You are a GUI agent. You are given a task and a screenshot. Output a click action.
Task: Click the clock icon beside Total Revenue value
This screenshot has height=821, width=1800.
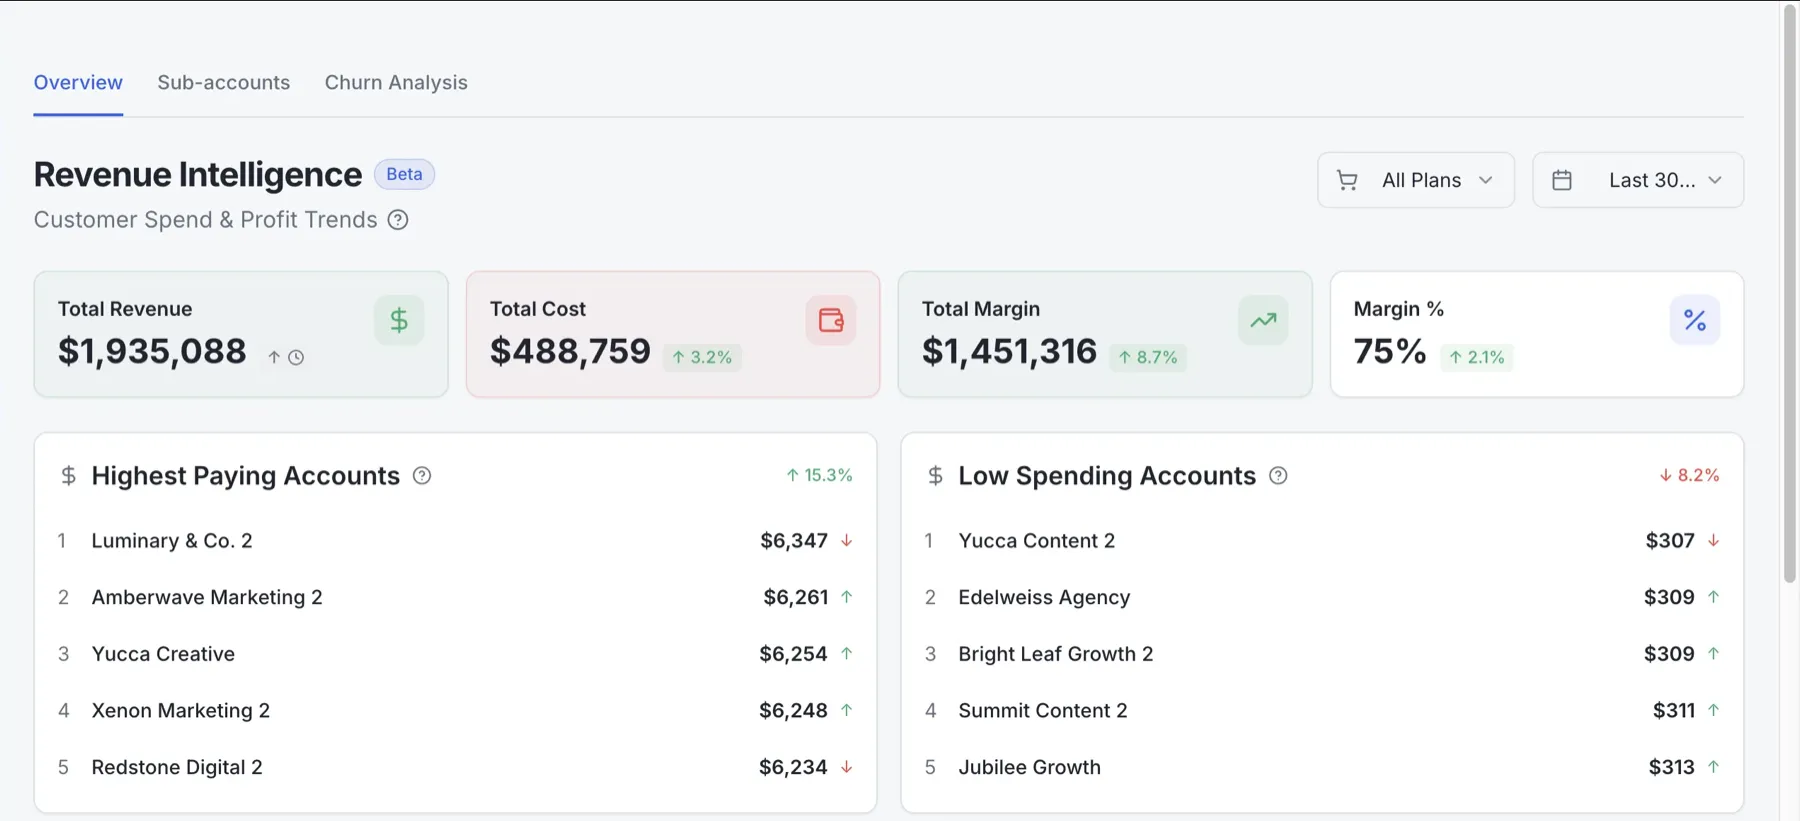pos(296,357)
